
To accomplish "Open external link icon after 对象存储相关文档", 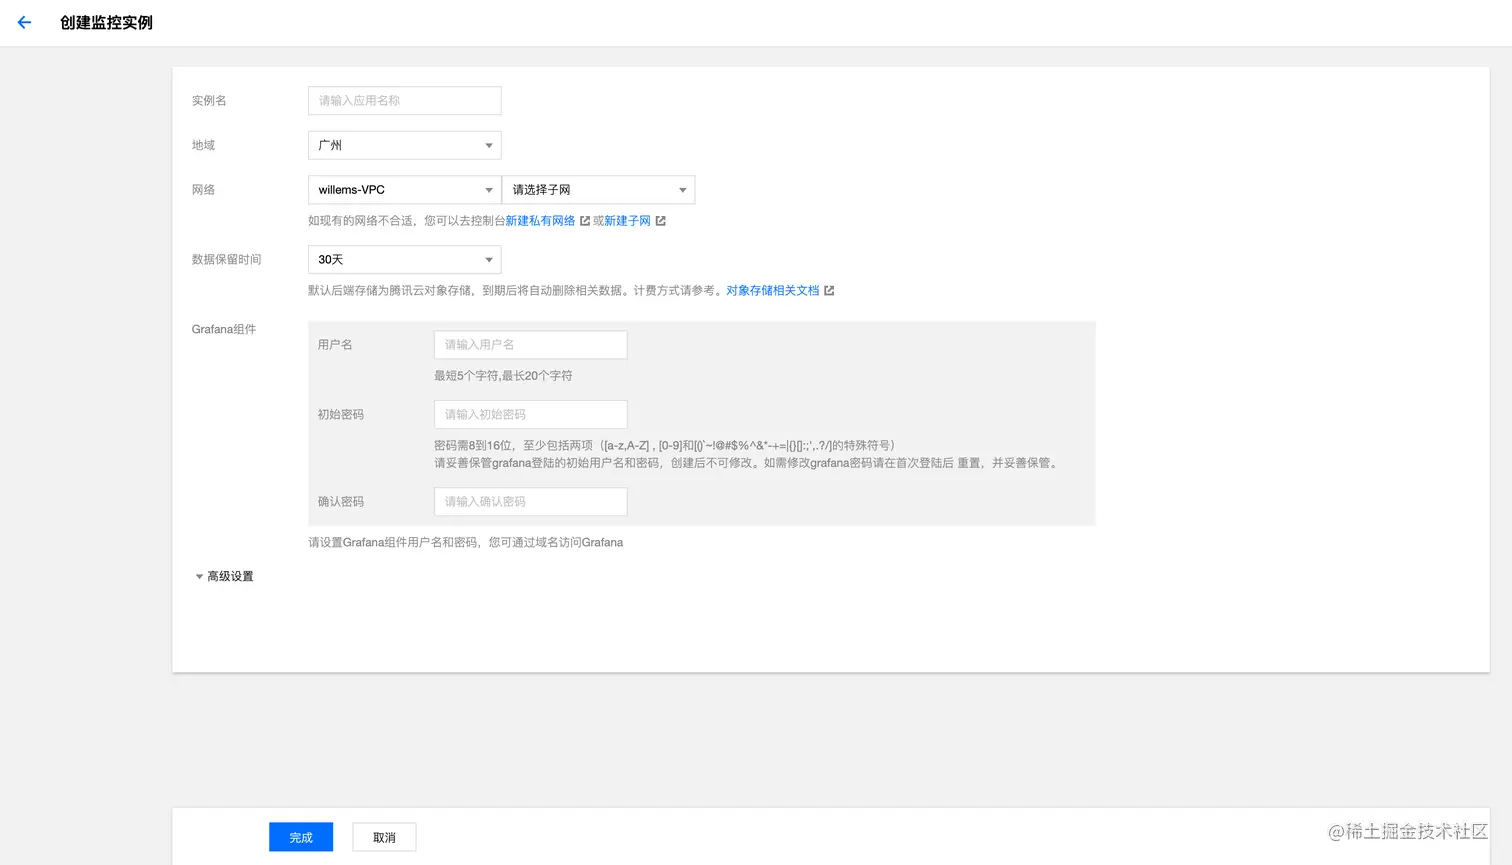I will click(829, 291).
